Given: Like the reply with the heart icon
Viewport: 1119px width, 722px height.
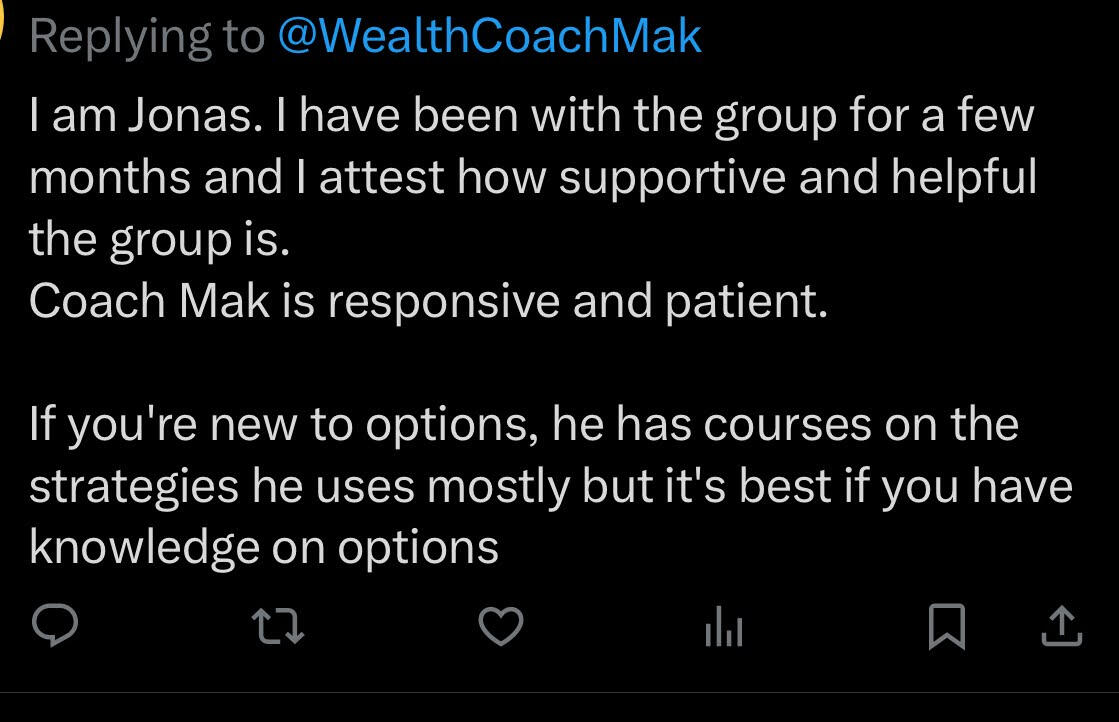Looking at the screenshot, I should click(500, 627).
